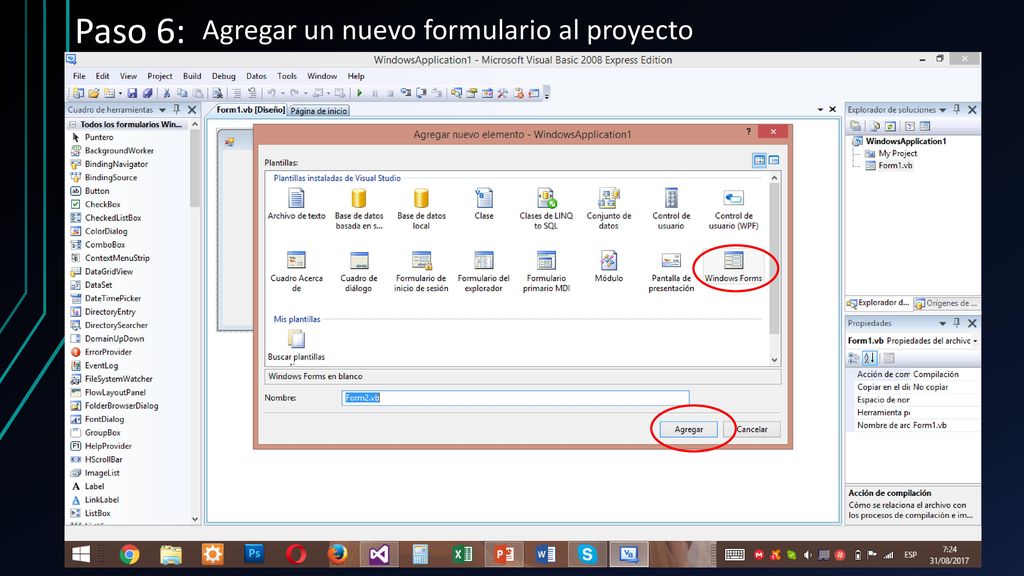1024x576 pixels.
Task: Switch to Form1.vb [Diseño] tab
Action: point(251,110)
